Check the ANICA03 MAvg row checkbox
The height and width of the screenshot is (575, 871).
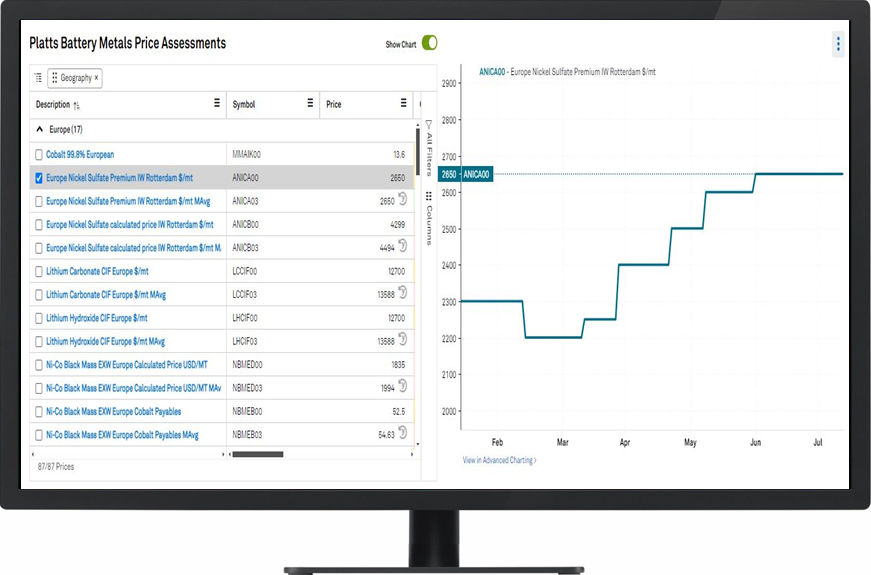click(39, 201)
